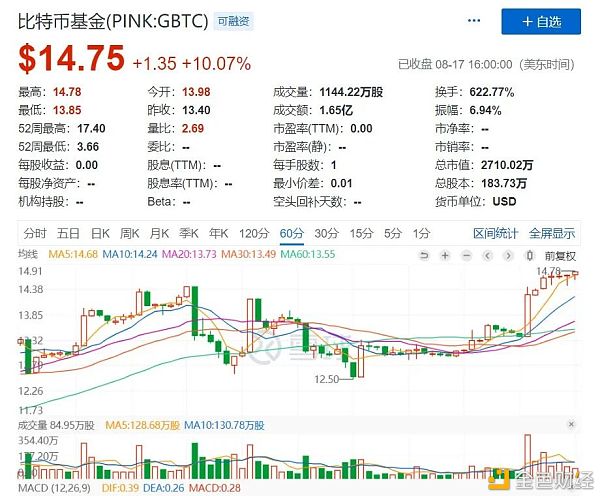Select the 季K chart tab
Image resolution: width=600 pixels, height=496 pixels.
point(189,233)
